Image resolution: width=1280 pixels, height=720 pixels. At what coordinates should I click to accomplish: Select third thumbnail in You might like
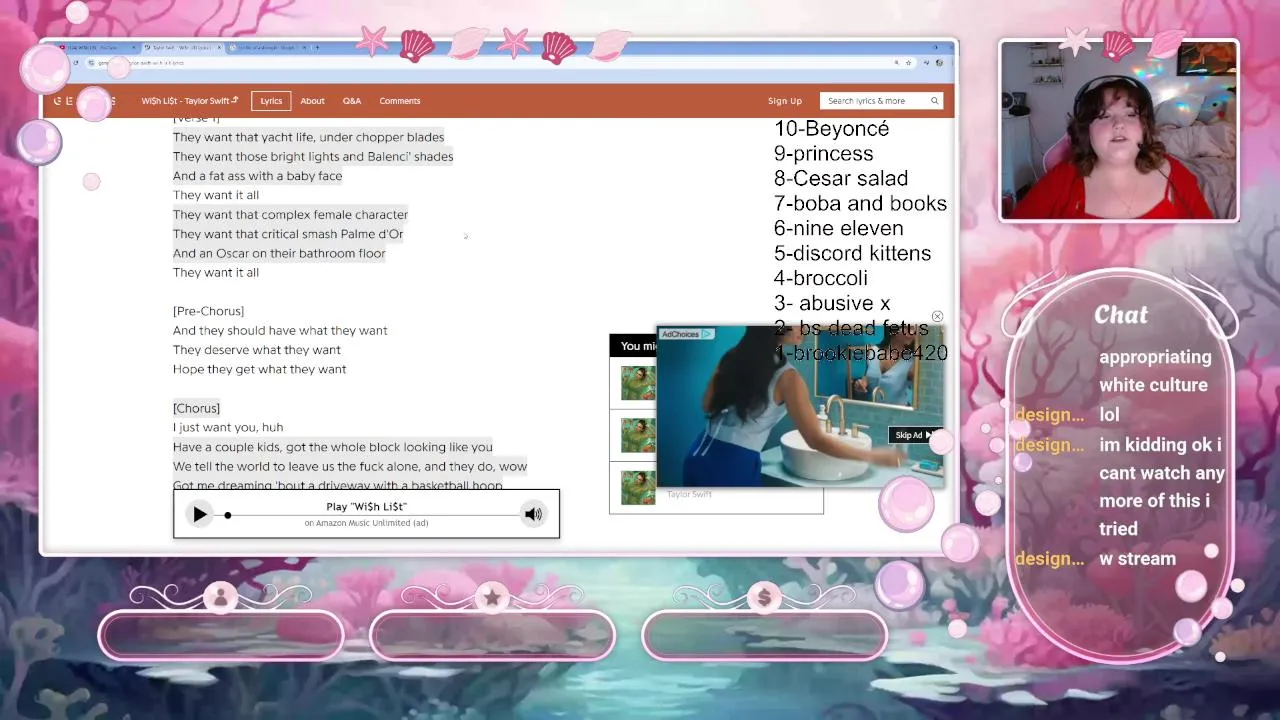pos(638,487)
